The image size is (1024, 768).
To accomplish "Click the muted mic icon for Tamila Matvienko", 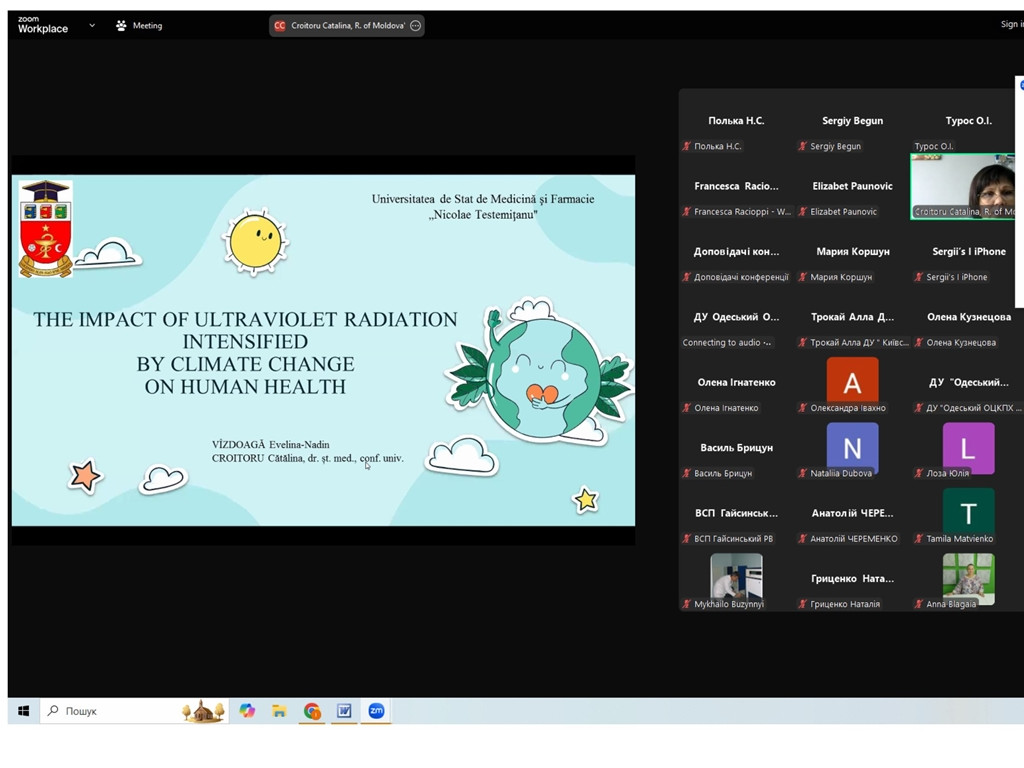I will [x=919, y=539].
